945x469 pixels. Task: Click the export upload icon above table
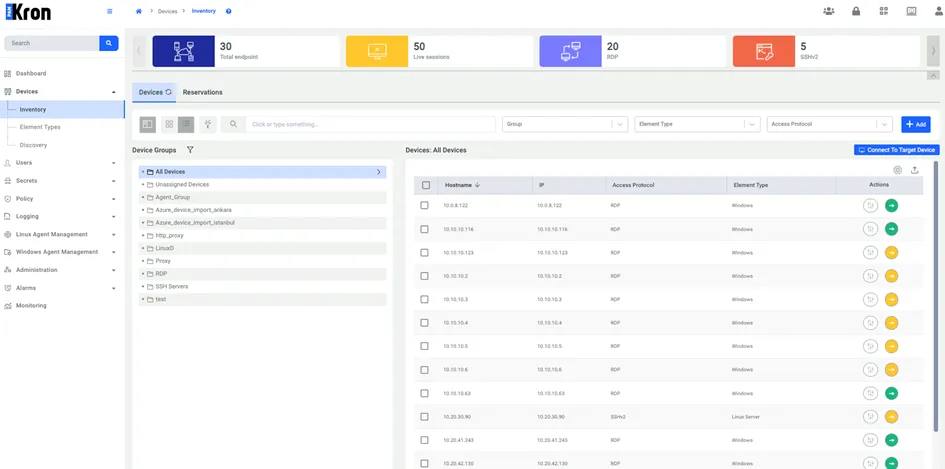coord(914,170)
